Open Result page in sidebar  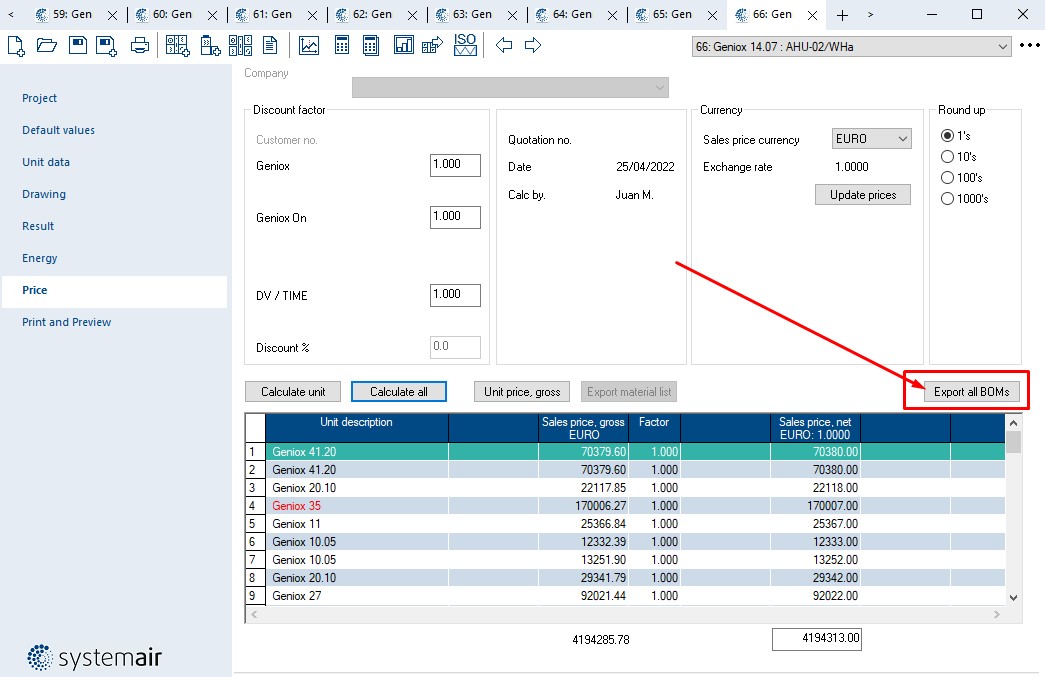pyautogui.click(x=37, y=226)
